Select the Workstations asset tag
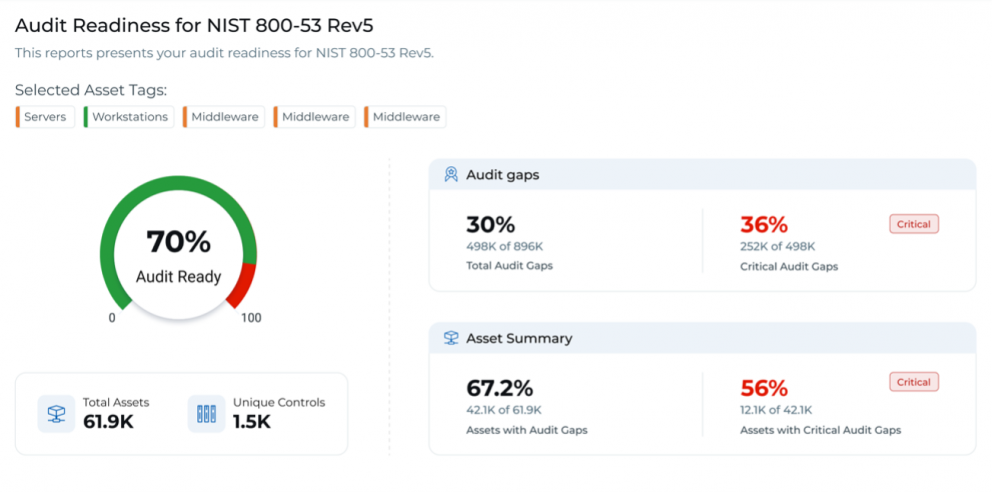The height and width of the screenshot is (495, 995). (x=129, y=117)
